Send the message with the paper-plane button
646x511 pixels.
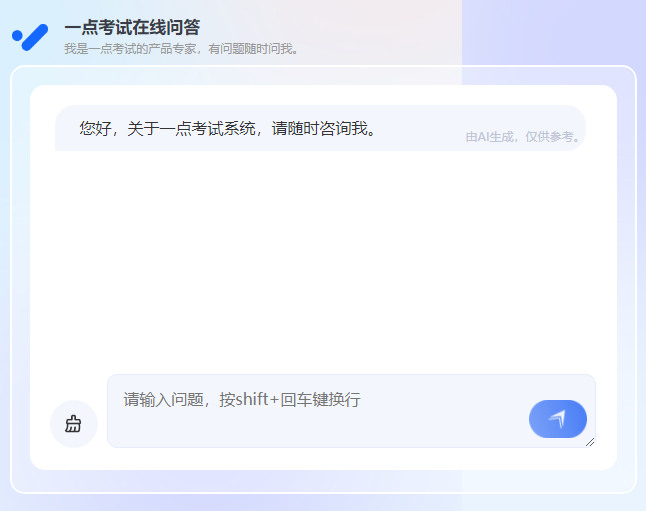[x=557, y=419]
